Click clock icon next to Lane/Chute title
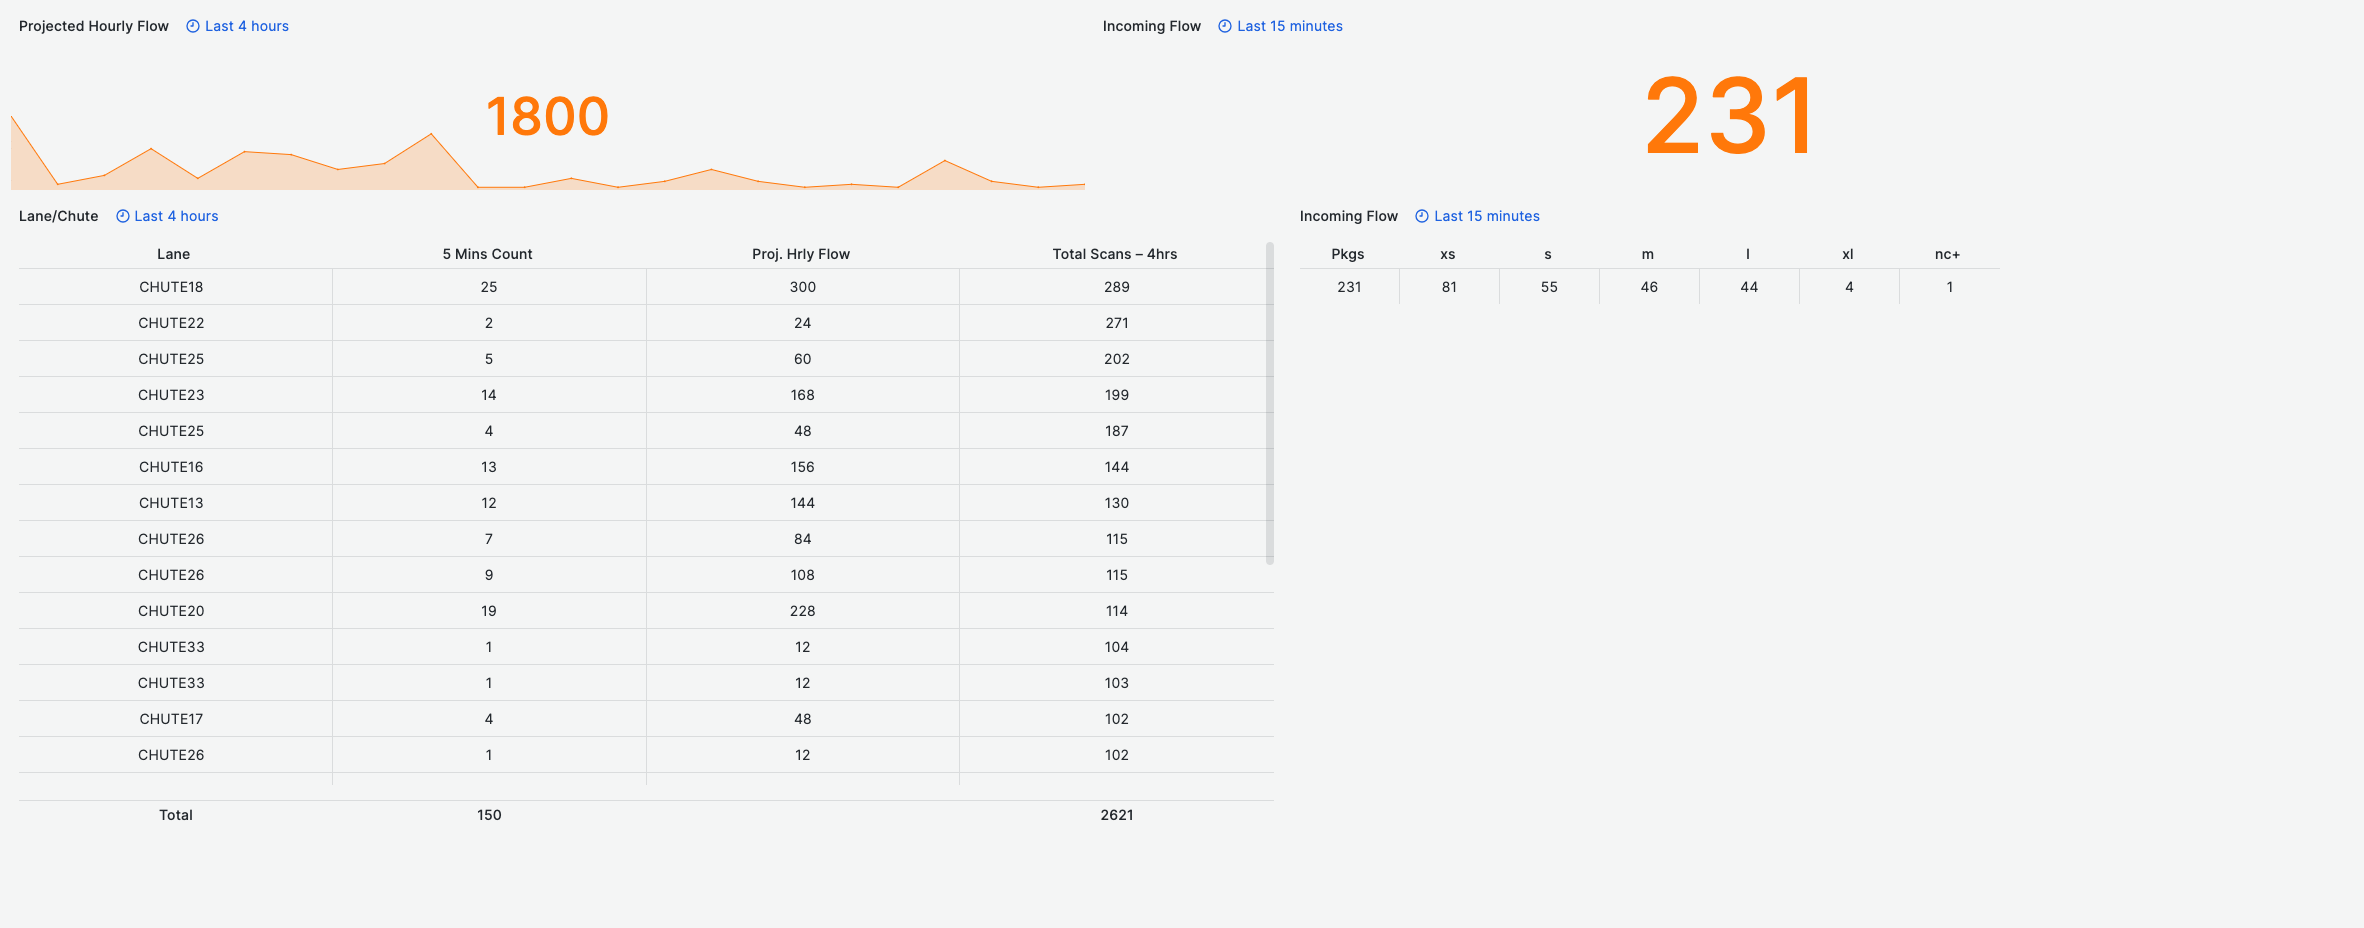Image resolution: width=2364 pixels, height=928 pixels. pyautogui.click(x=123, y=216)
